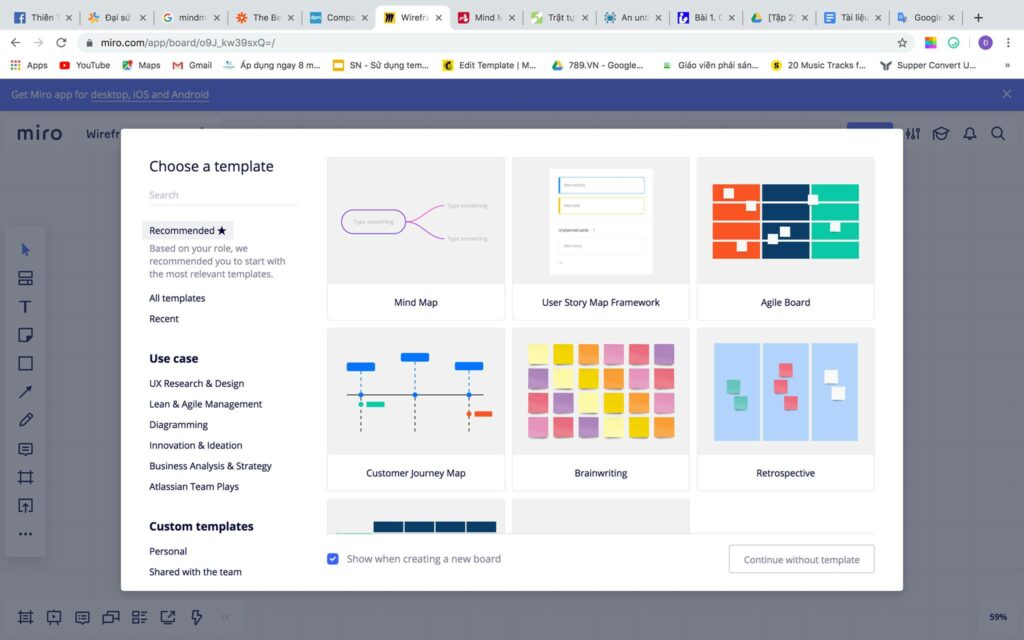Select the Text tool in the left toolbar
1024x640 pixels.
25,307
